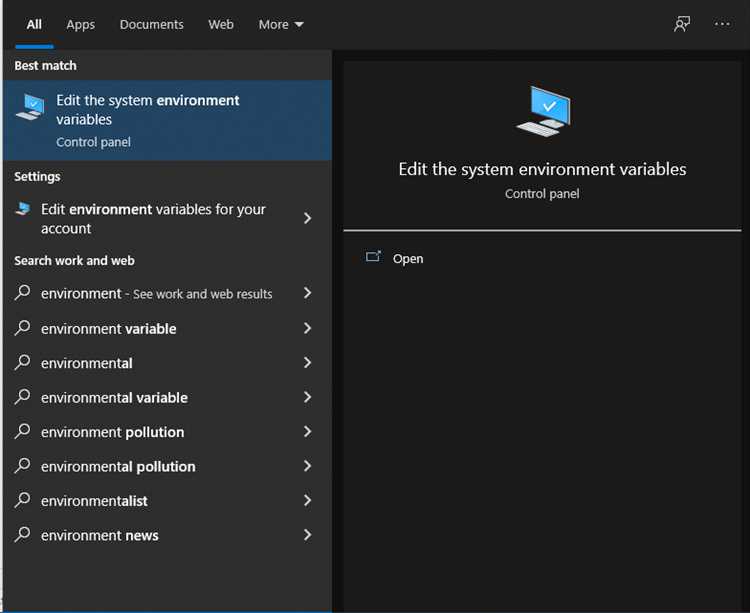Expand chevron for the environmental suggestion
750x613 pixels.
click(x=308, y=363)
